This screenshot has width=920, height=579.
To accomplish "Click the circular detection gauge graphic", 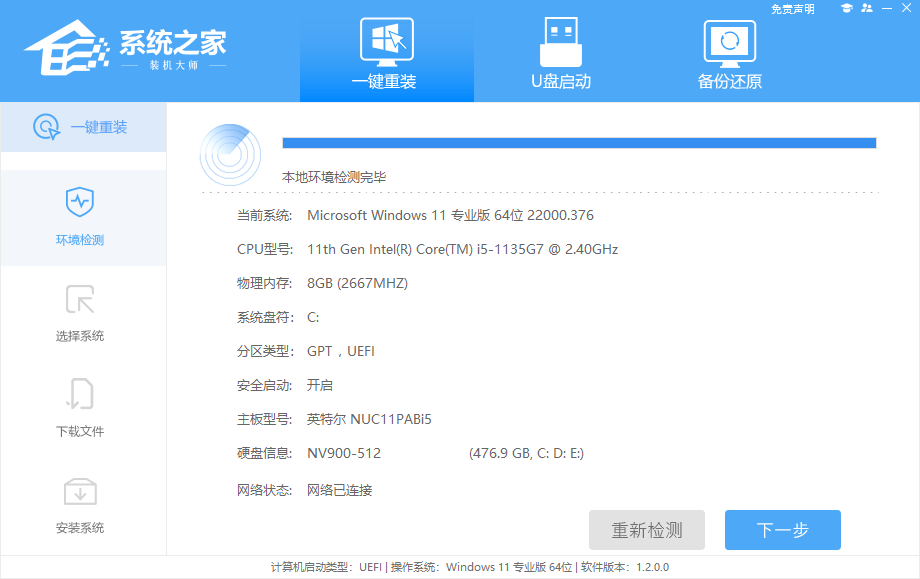I will click(230, 155).
